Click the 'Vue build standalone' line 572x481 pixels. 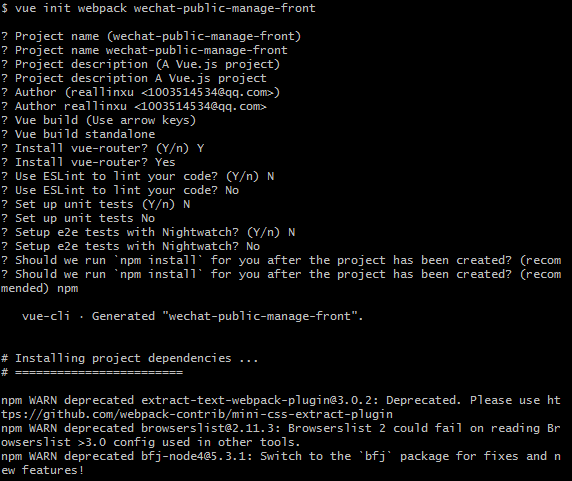78,134
